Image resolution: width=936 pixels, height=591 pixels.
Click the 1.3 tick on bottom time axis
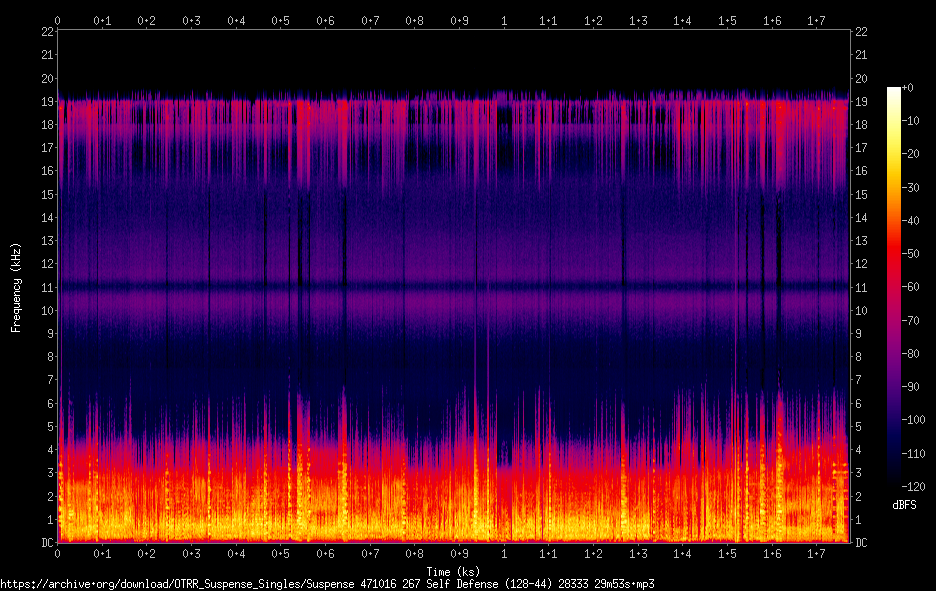[x=638, y=554]
